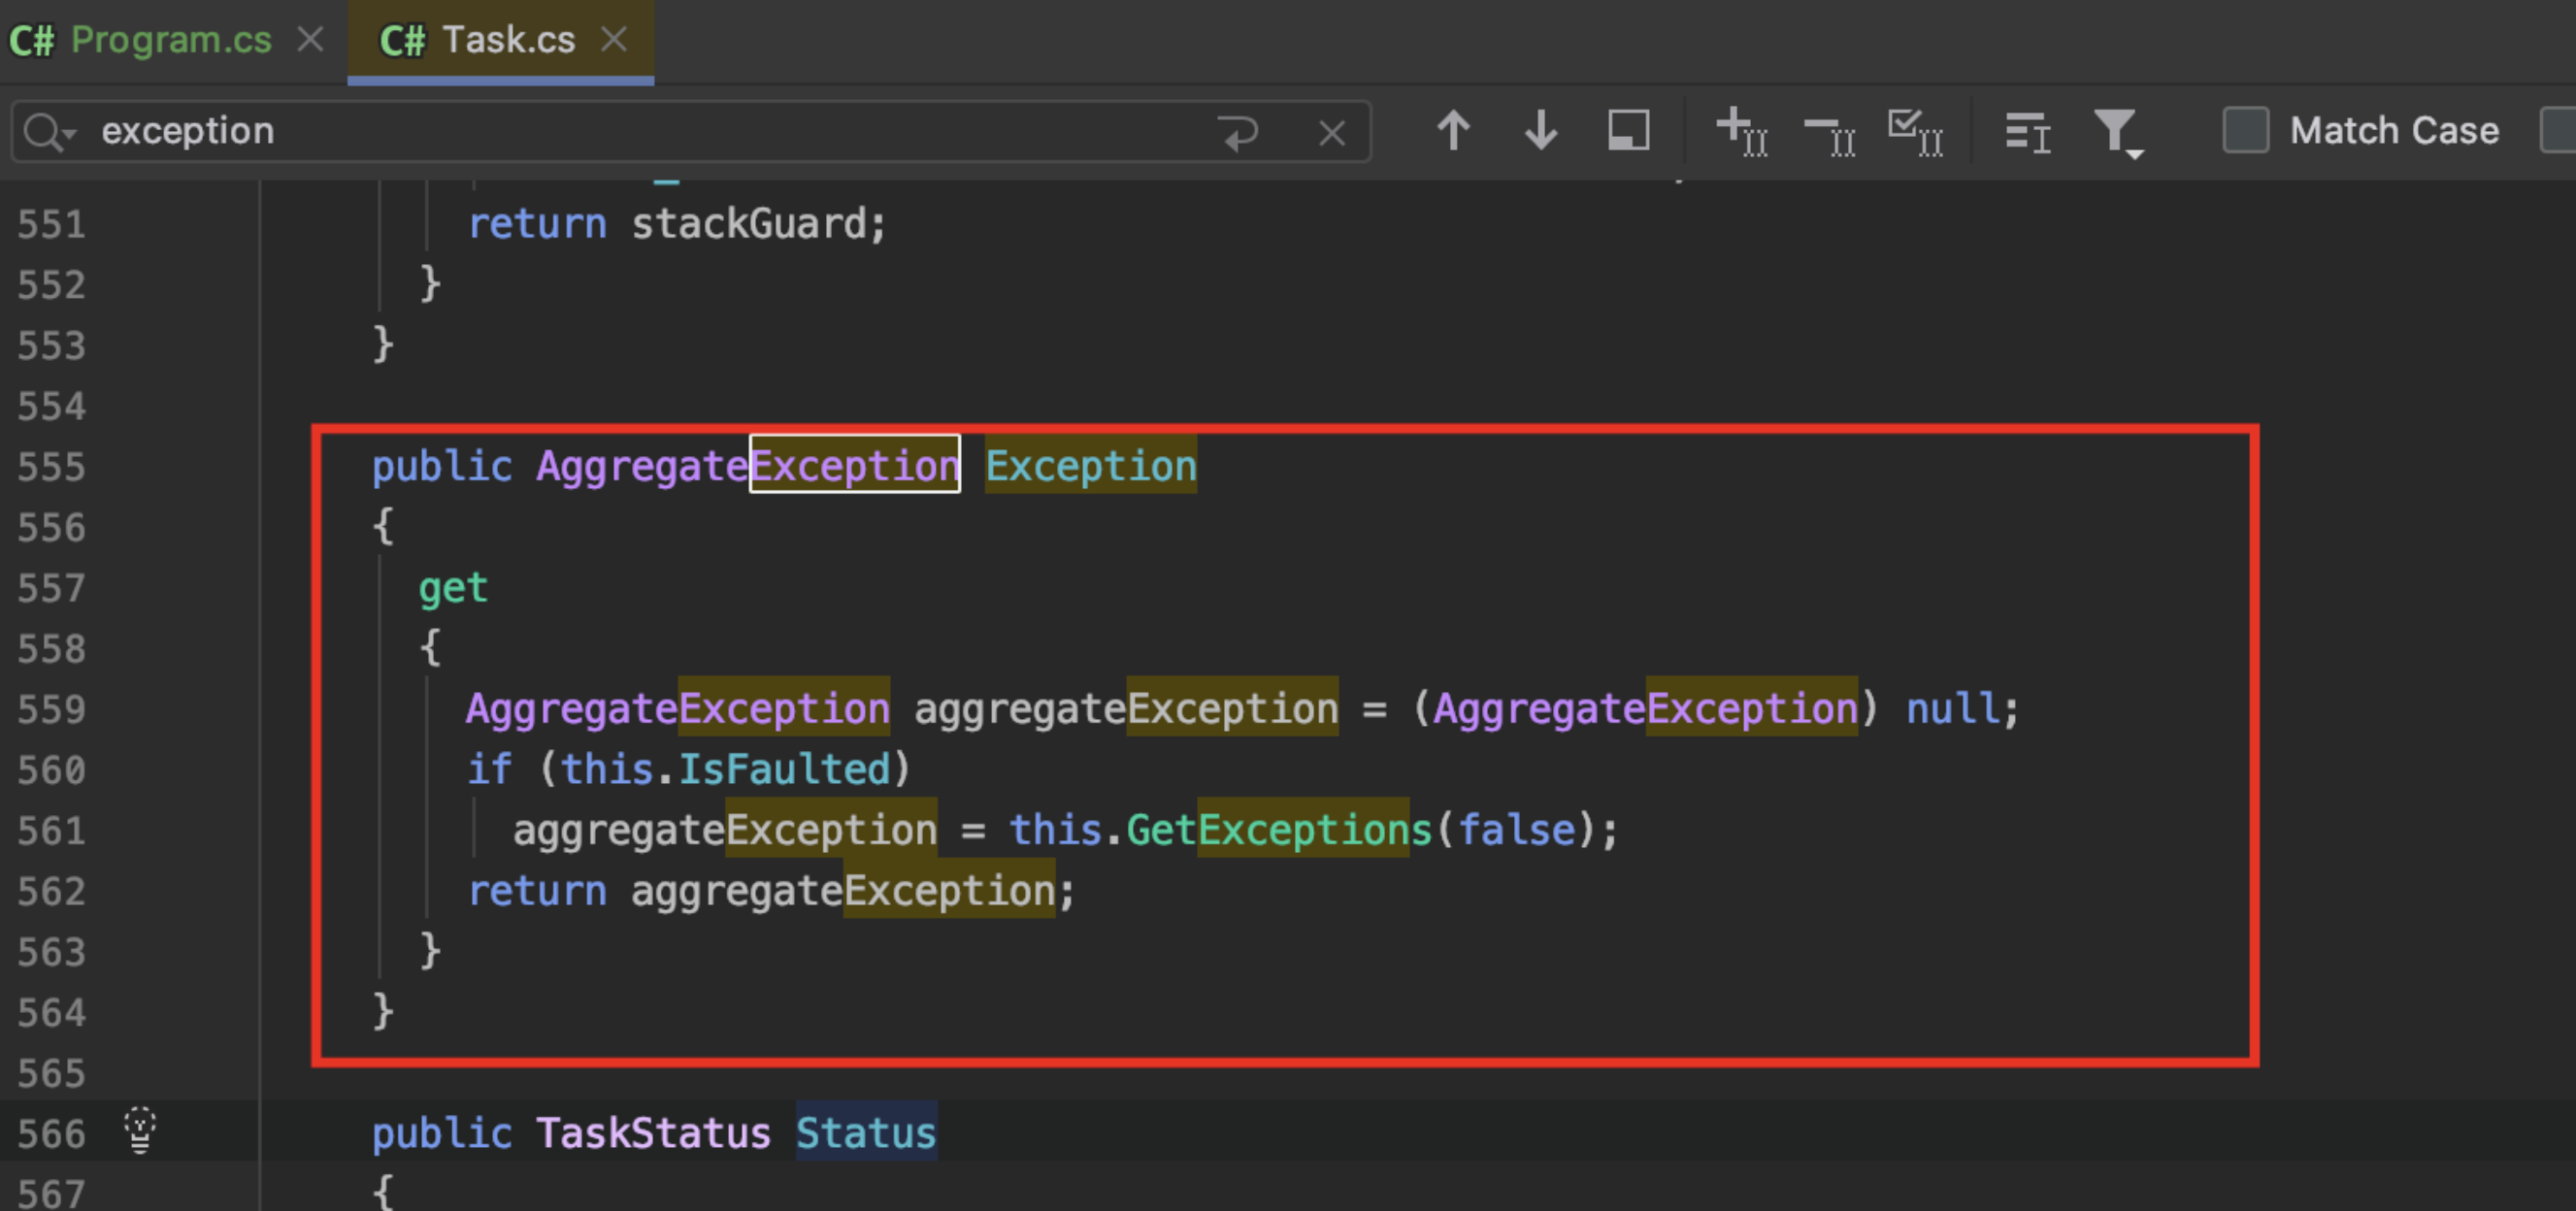Viewport: 2576px width, 1211px height.
Task: Close the Program.cs tab
Action: tap(311, 40)
